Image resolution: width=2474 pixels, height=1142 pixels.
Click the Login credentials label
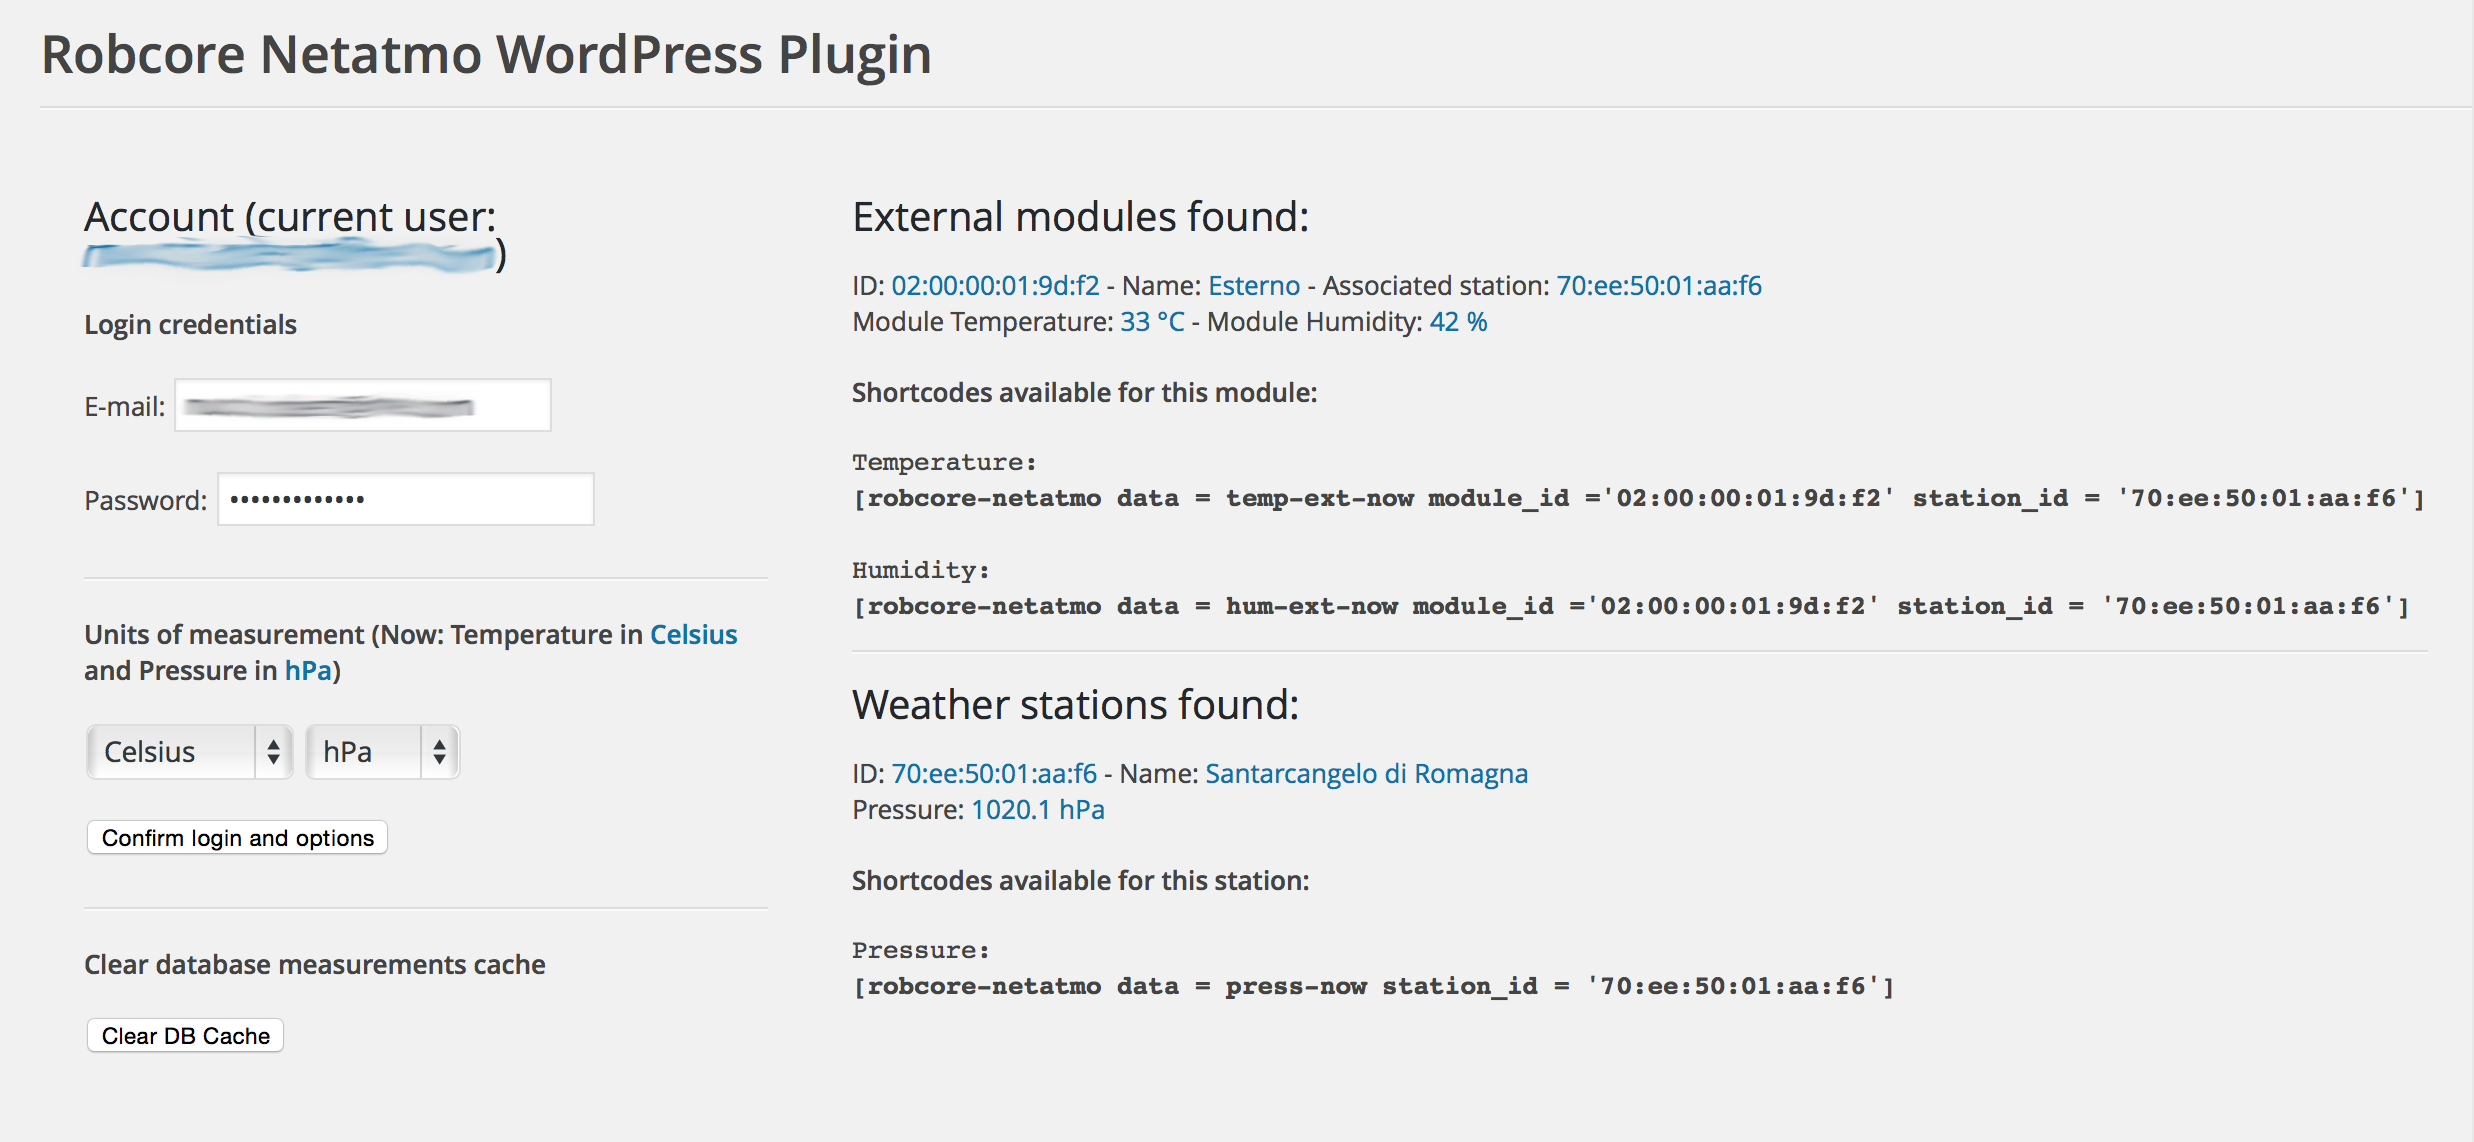[x=190, y=325]
